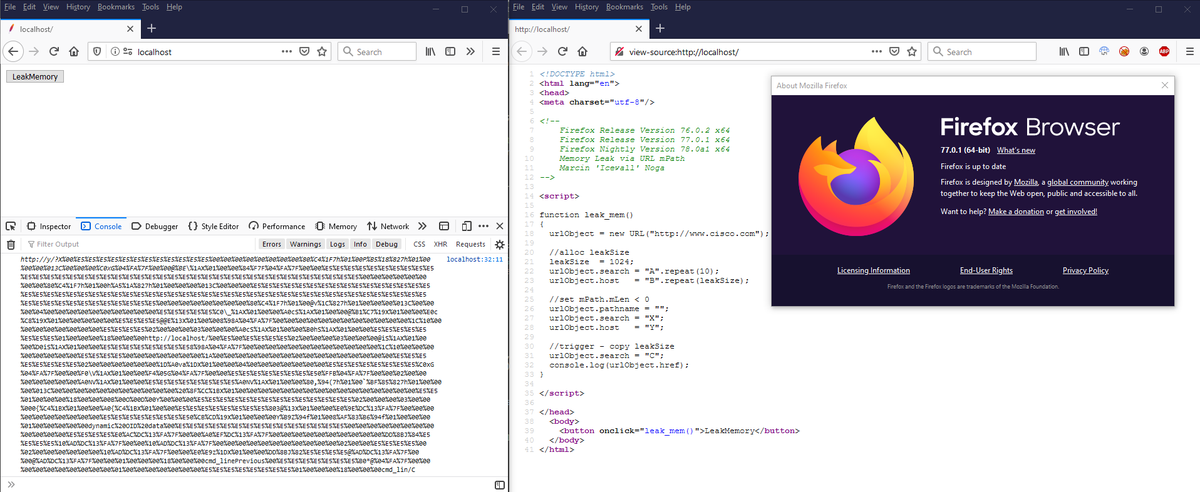Open Debugger devtools tab
Screen dimensions: 1200x492
[x=155, y=226]
